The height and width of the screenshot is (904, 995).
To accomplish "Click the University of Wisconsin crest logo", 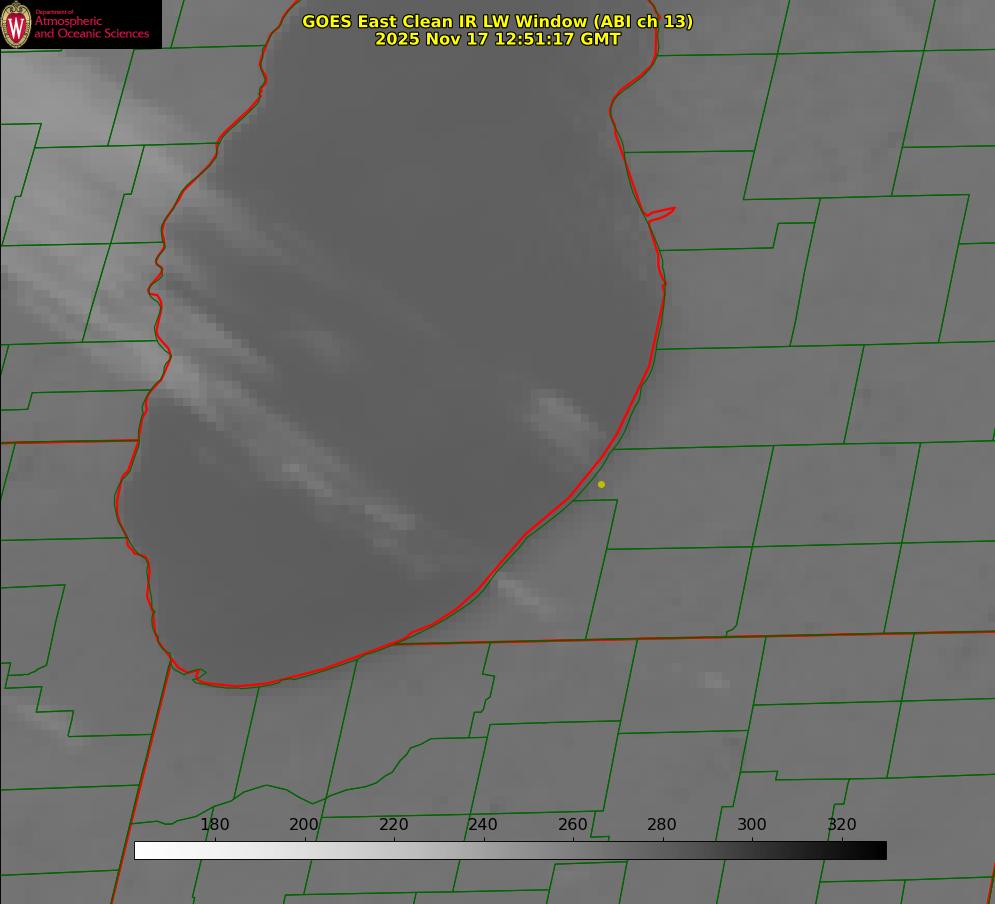I will 16,24.
